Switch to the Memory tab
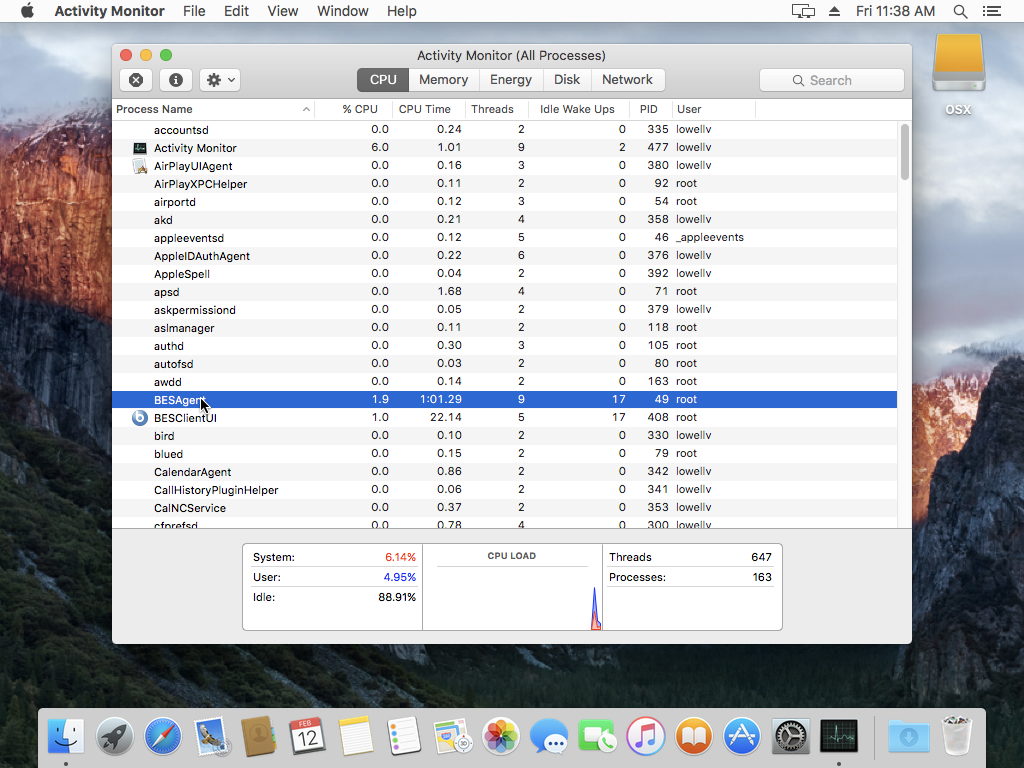The height and width of the screenshot is (768, 1024). click(x=443, y=80)
